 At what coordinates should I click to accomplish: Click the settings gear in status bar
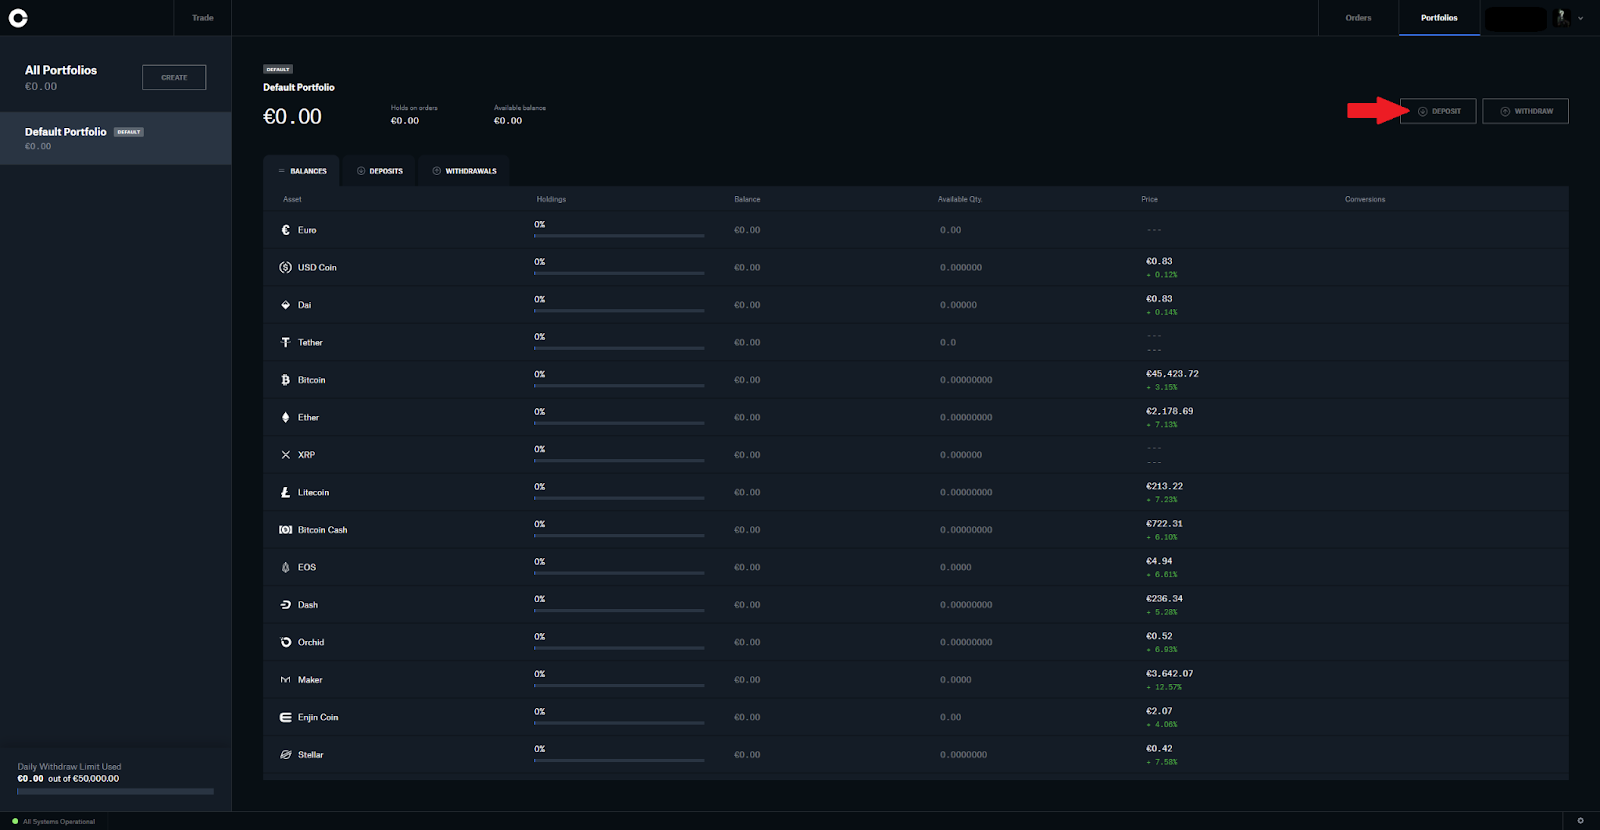(x=1580, y=821)
